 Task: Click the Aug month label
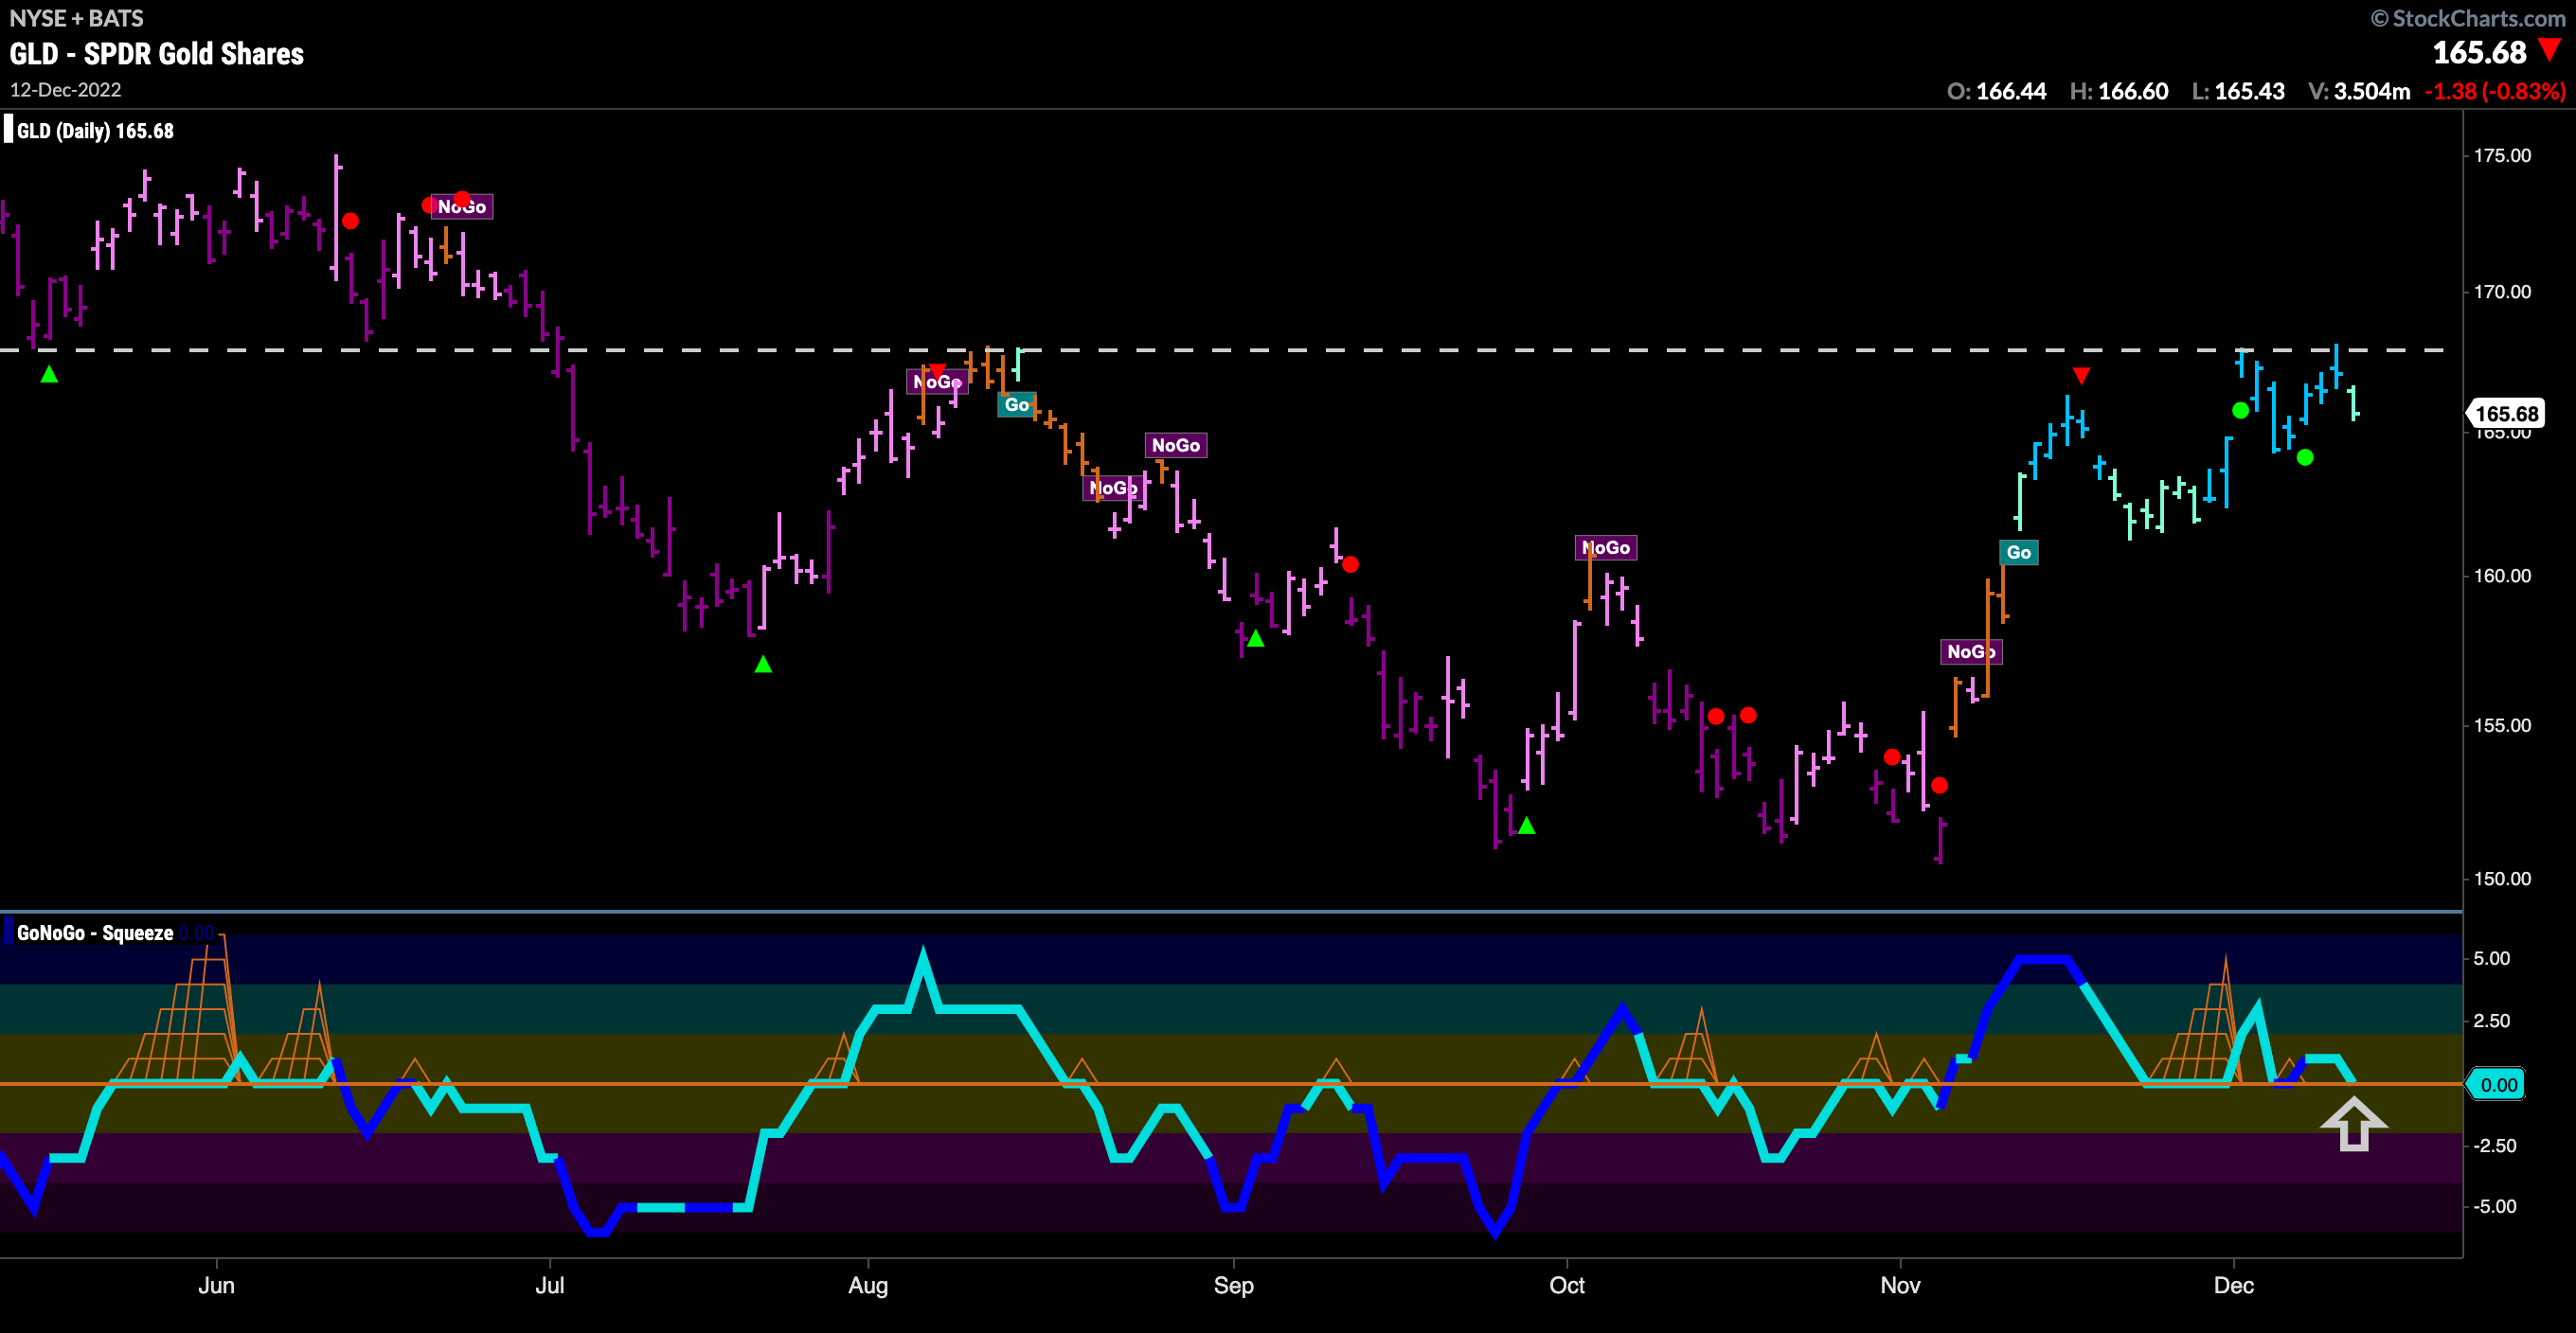868,1286
